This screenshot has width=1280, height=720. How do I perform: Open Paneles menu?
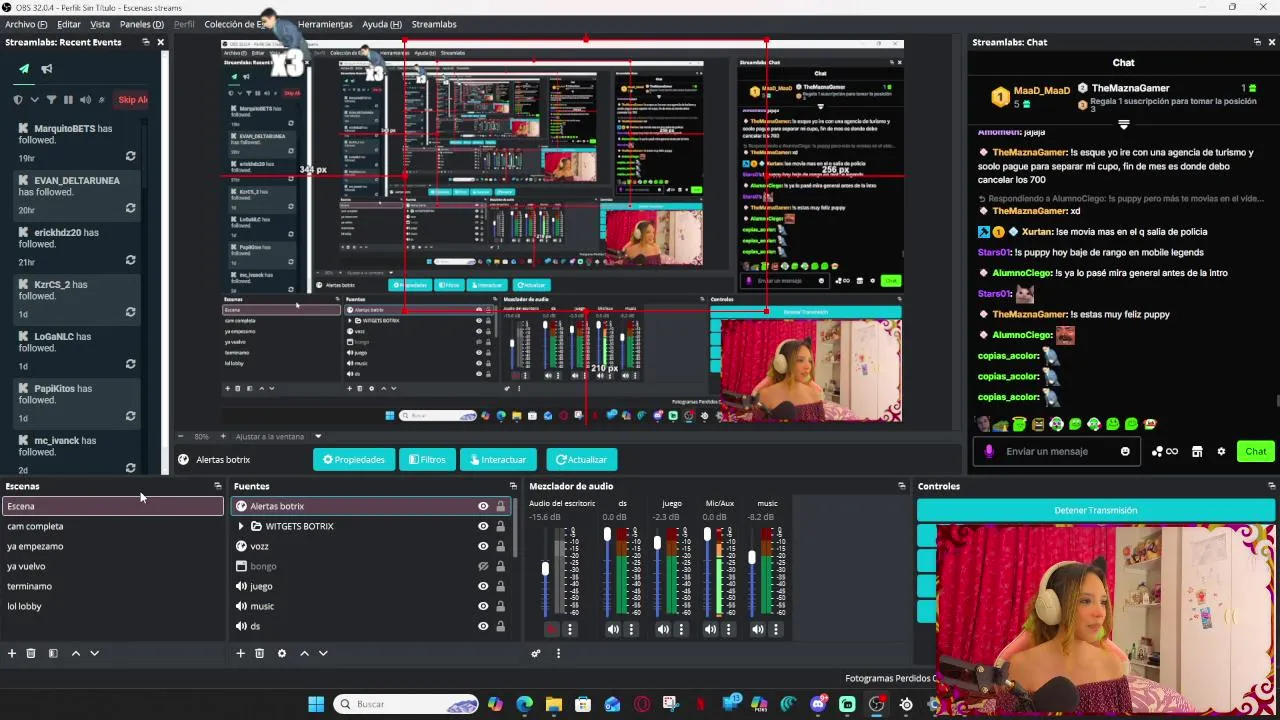tap(142, 24)
